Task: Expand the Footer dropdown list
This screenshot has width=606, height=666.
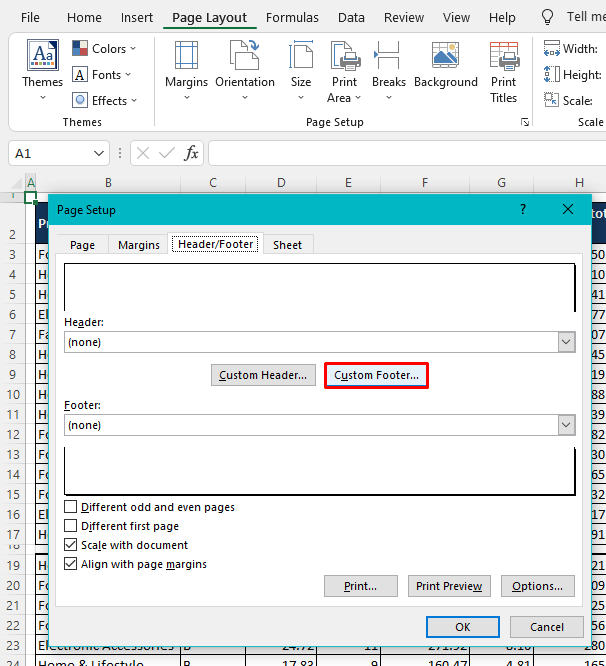Action: pyautogui.click(x=567, y=425)
